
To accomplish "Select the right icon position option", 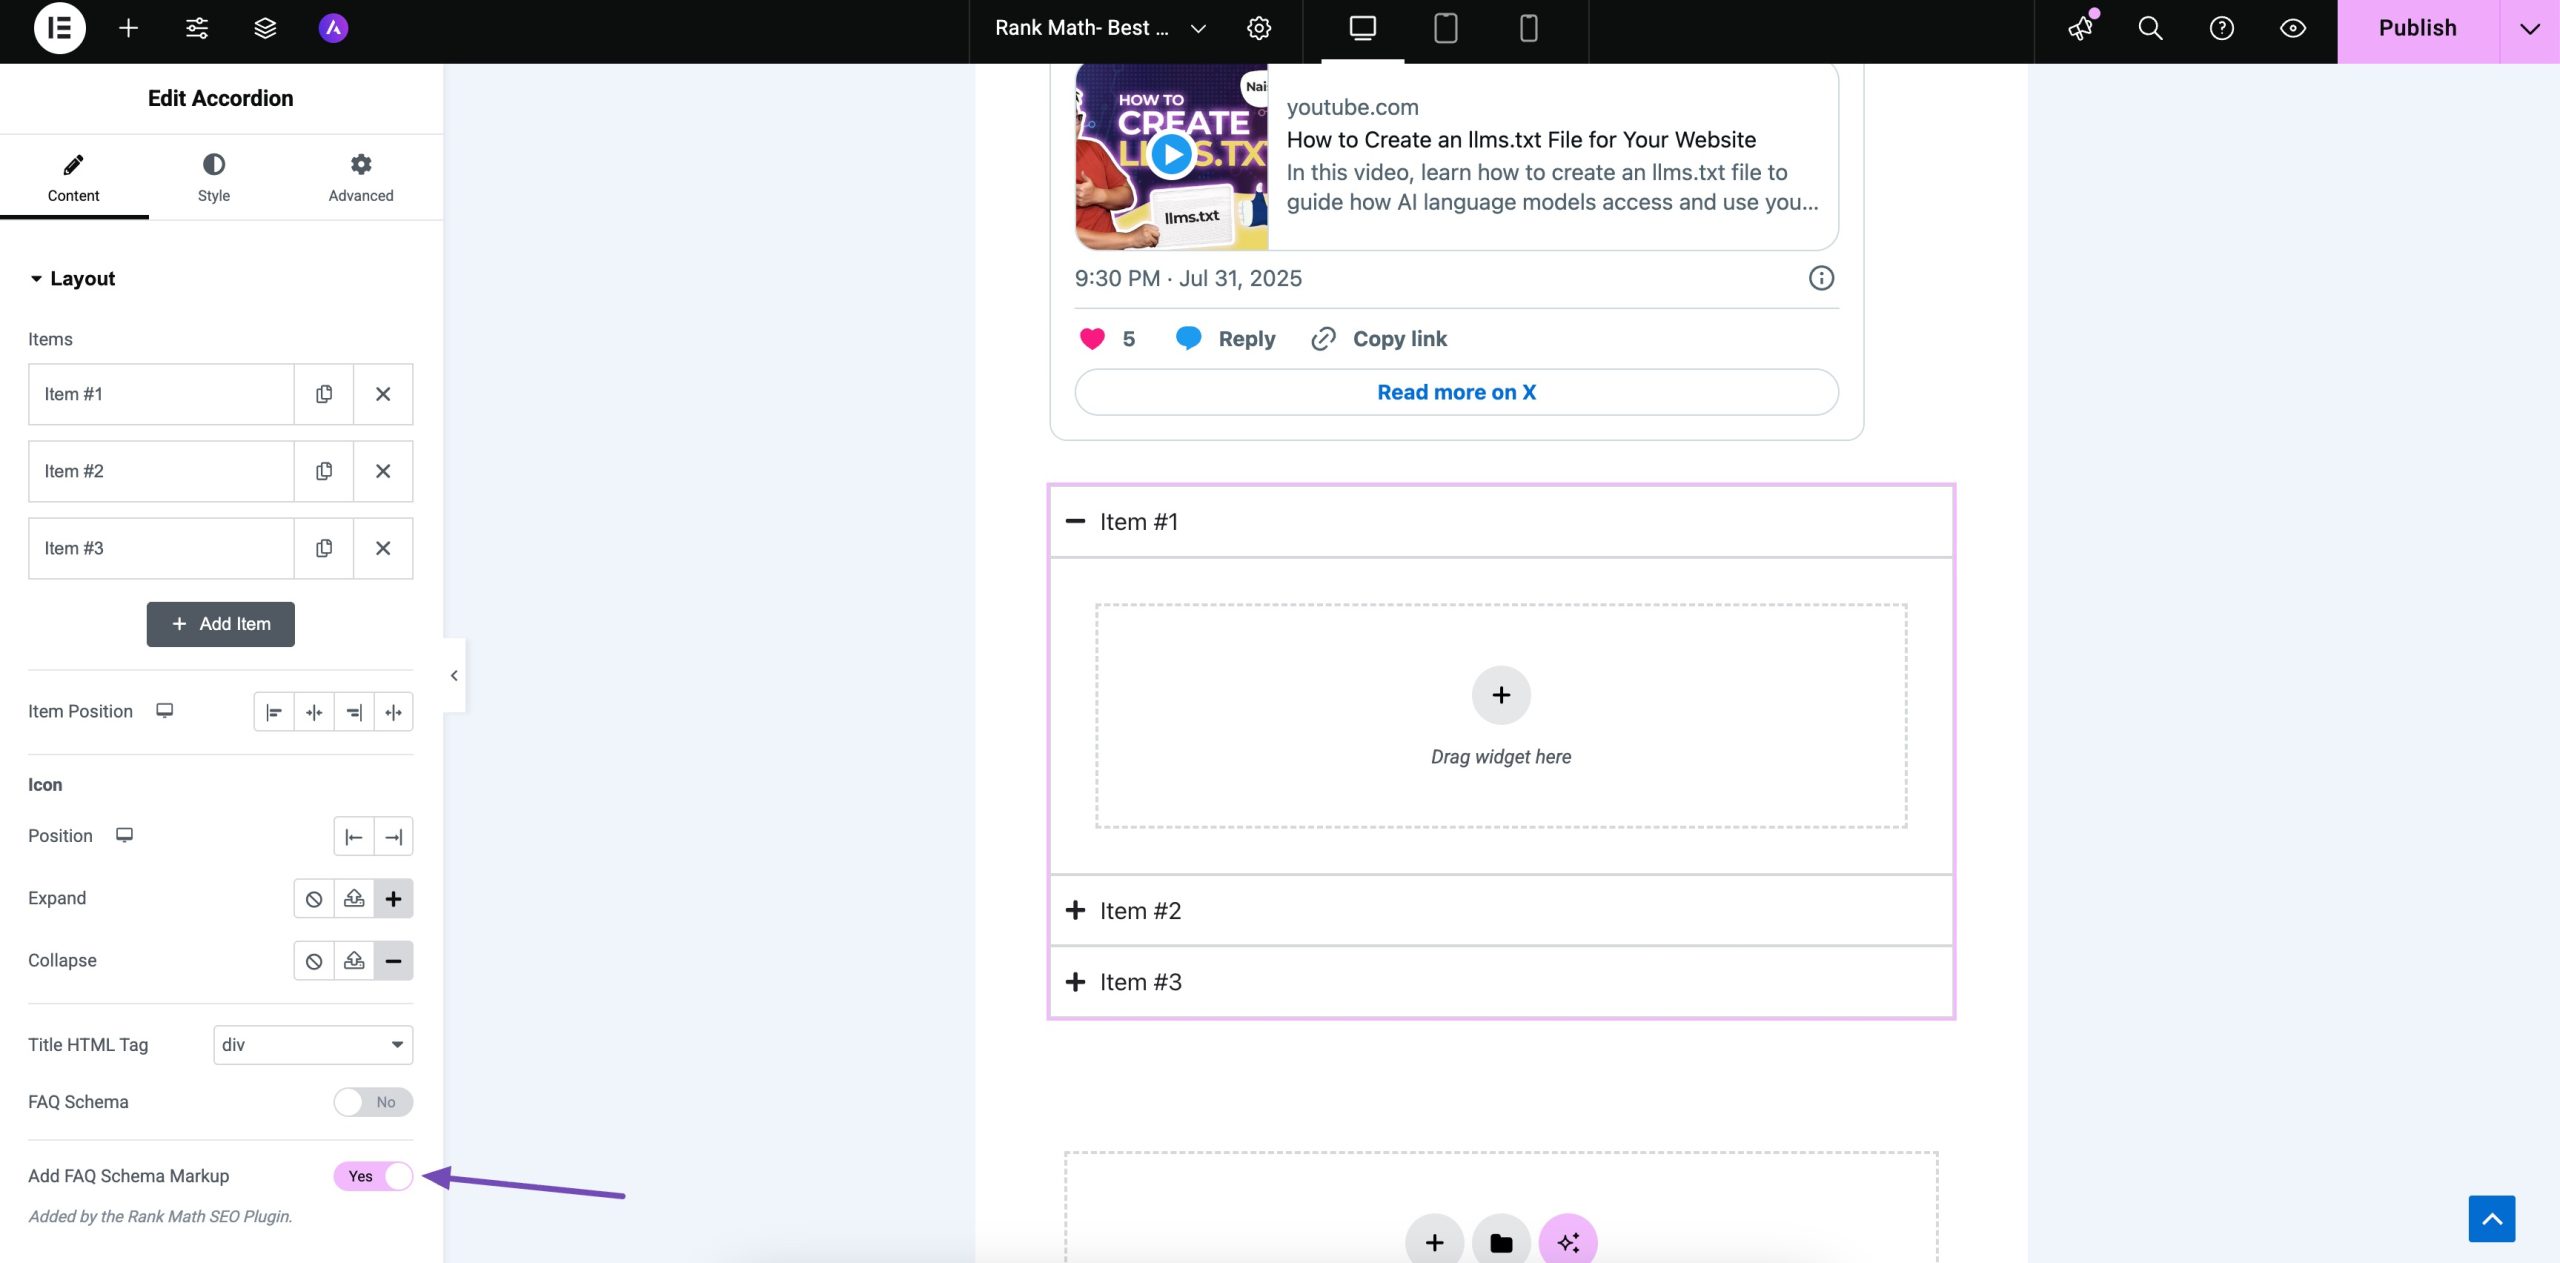I will (x=393, y=836).
